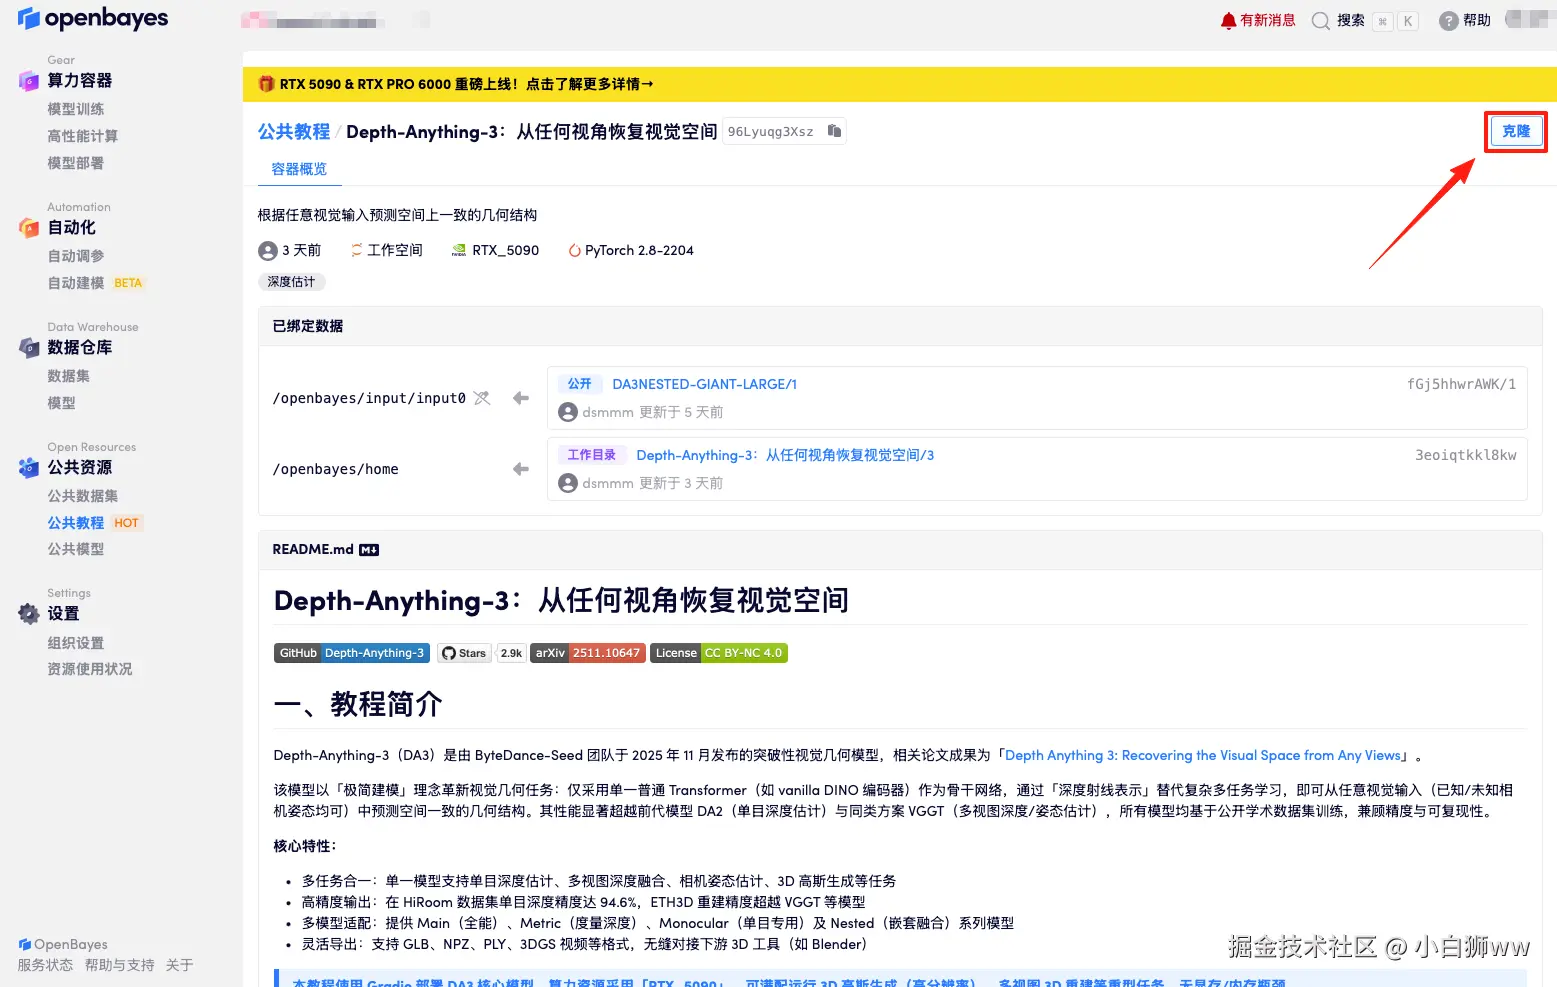Viewport: 1557px width, 987px height.
Task: Open the 公共资源 sidebar icon
Action: [x=28, y=468]
